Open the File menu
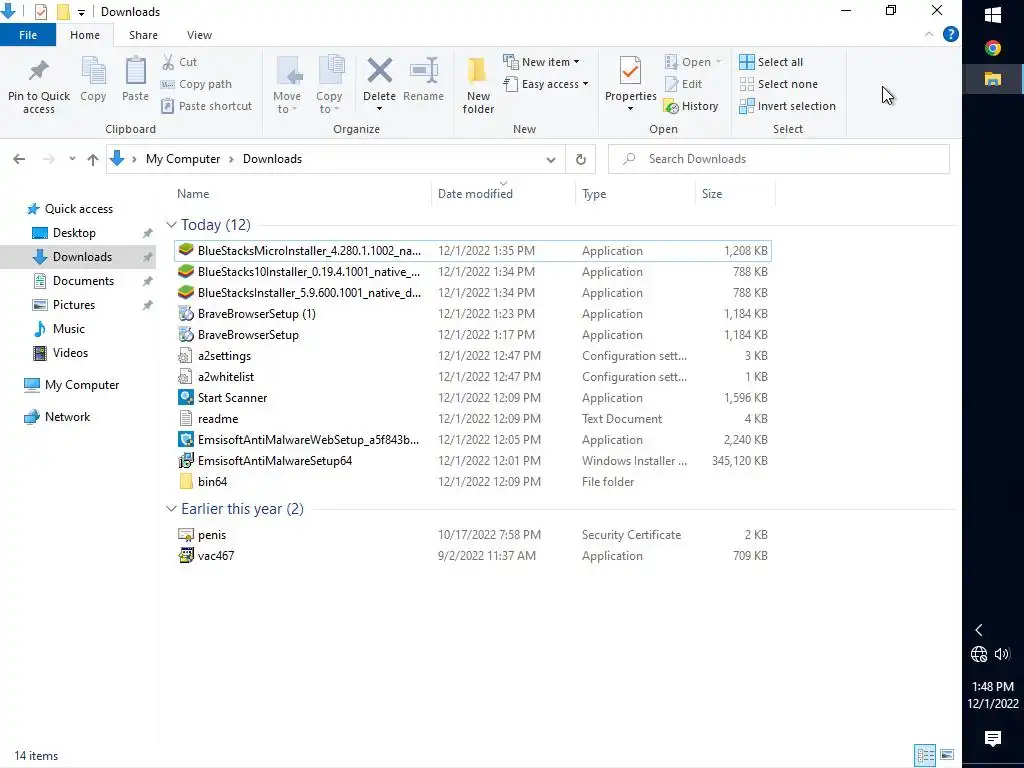This screenshot has width=1024, height=768. 28,35
